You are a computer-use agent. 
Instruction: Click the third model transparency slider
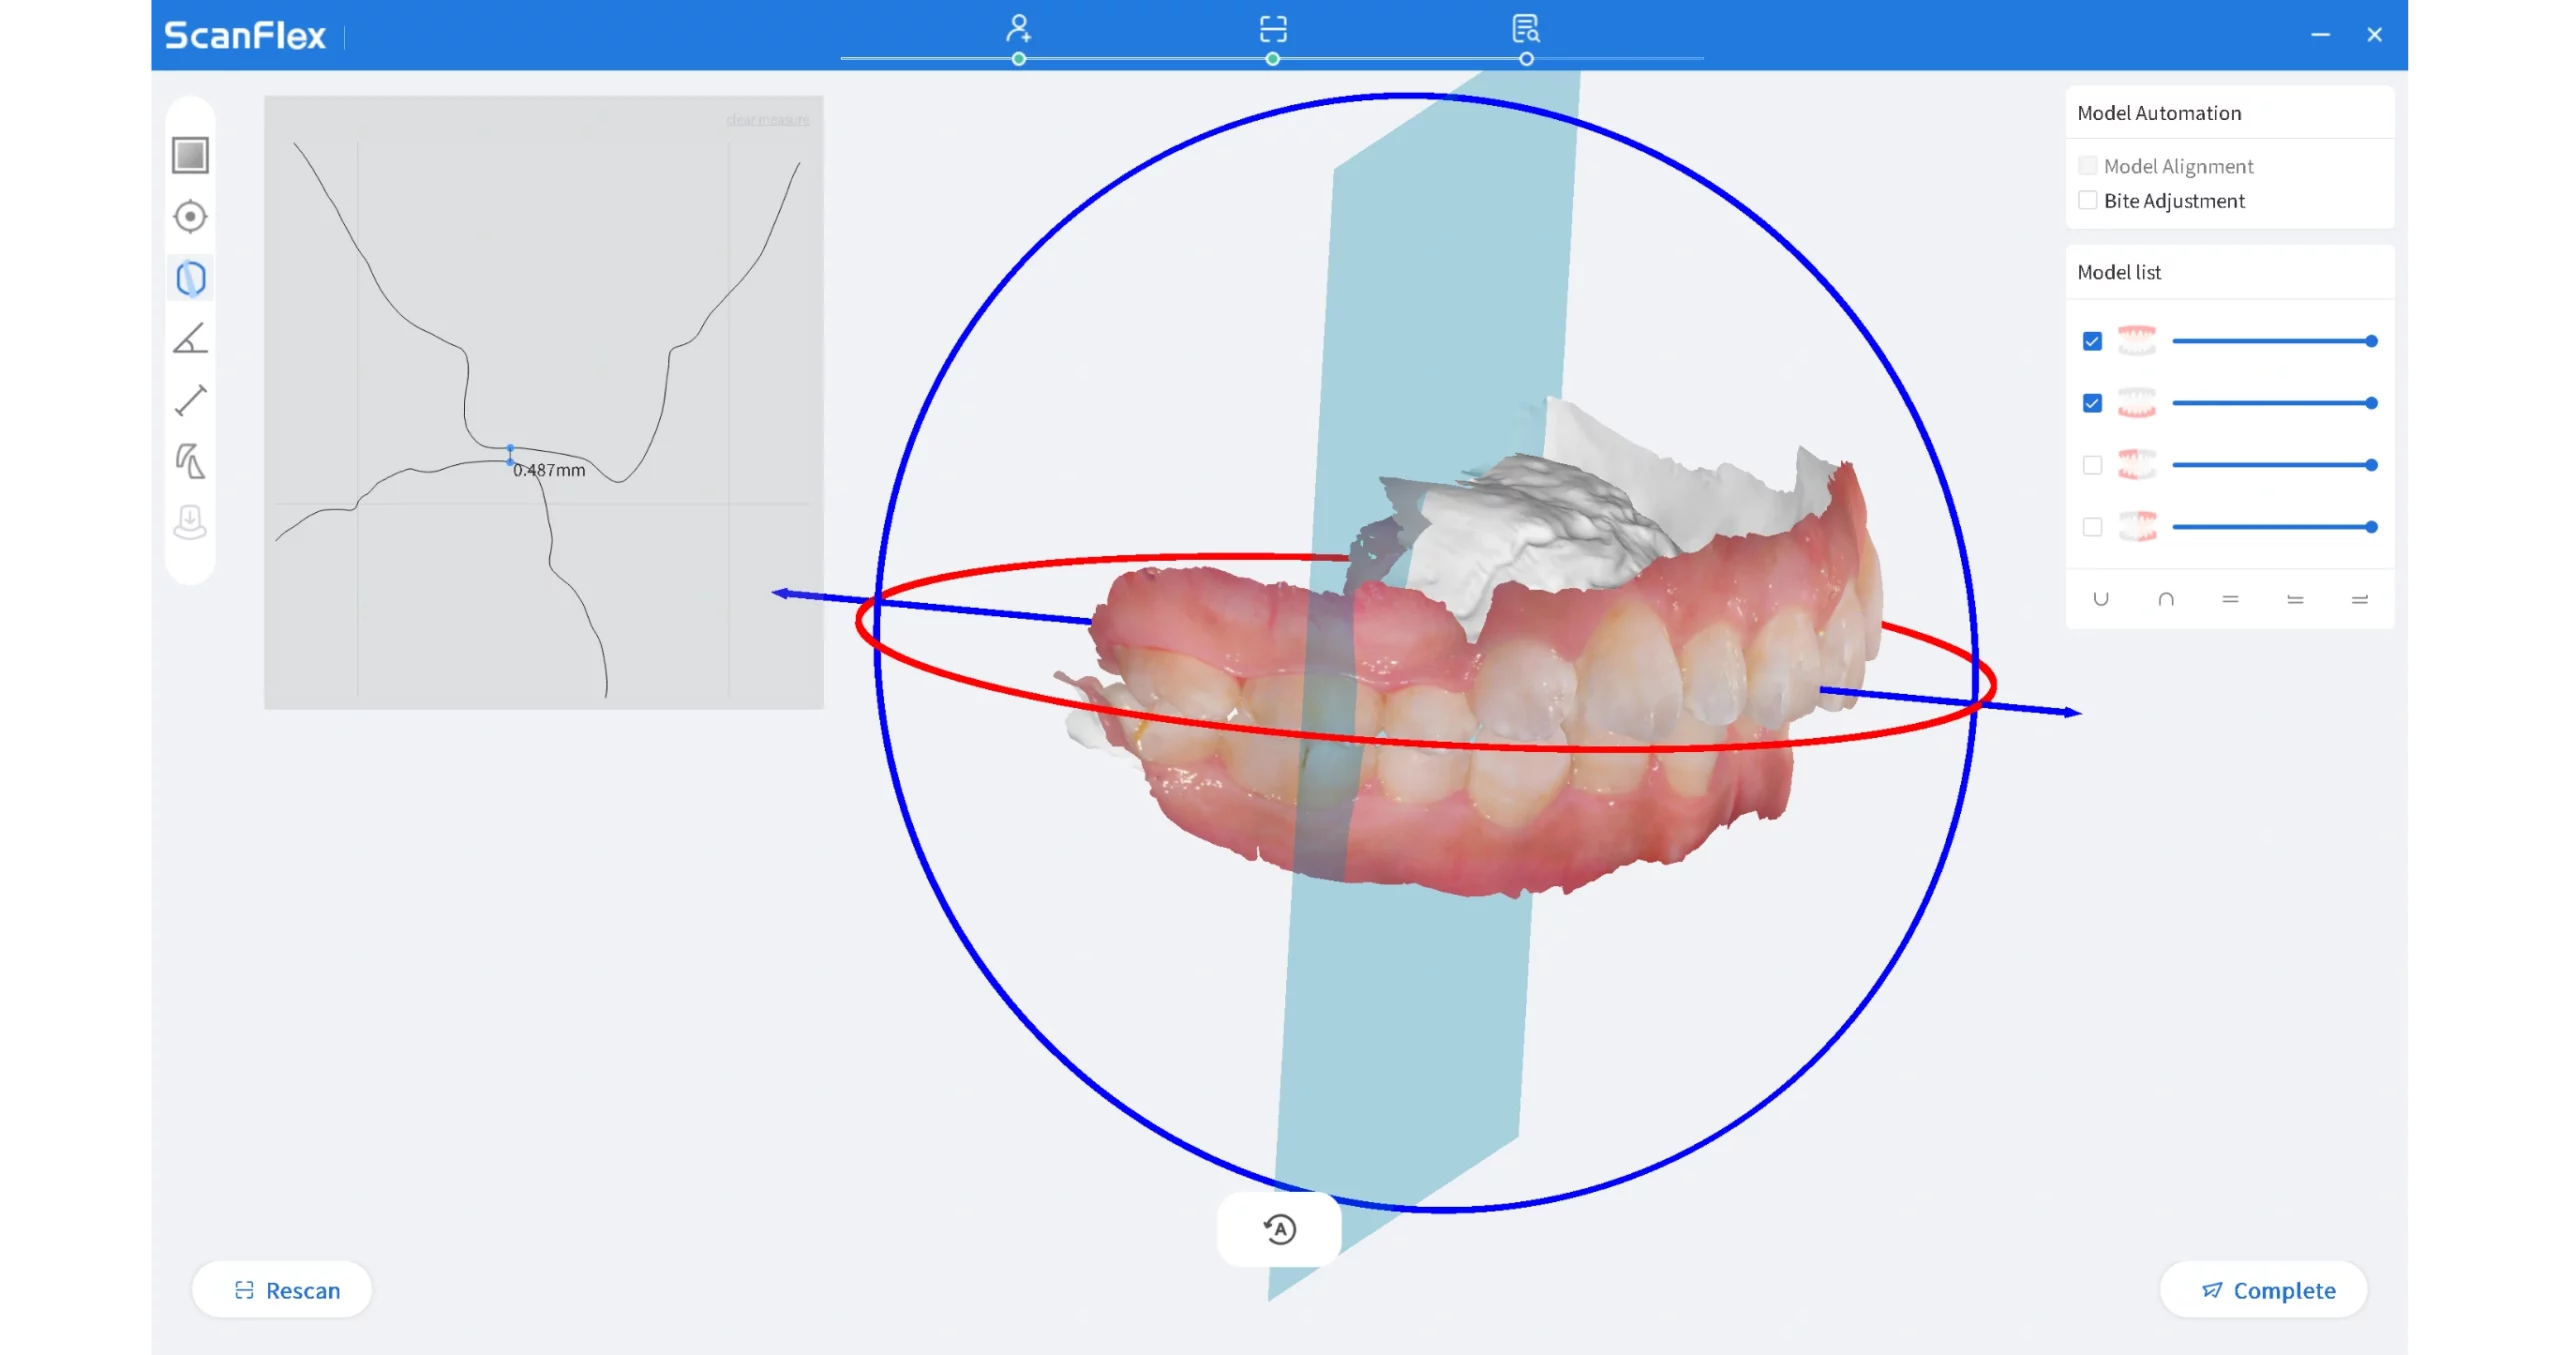(x=2274, y=465)
